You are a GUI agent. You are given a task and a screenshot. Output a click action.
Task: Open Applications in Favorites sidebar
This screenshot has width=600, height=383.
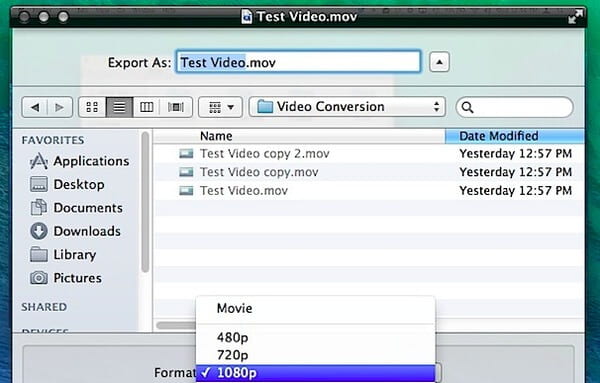[80, 161]
